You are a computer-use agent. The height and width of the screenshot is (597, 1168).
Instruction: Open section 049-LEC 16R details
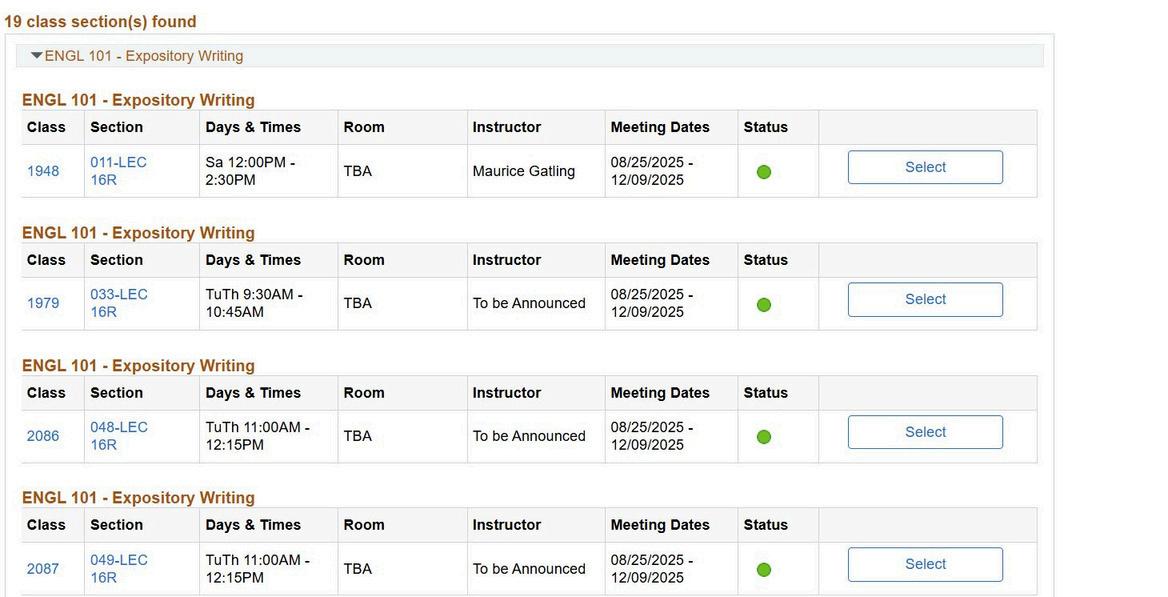click(118, 569)
